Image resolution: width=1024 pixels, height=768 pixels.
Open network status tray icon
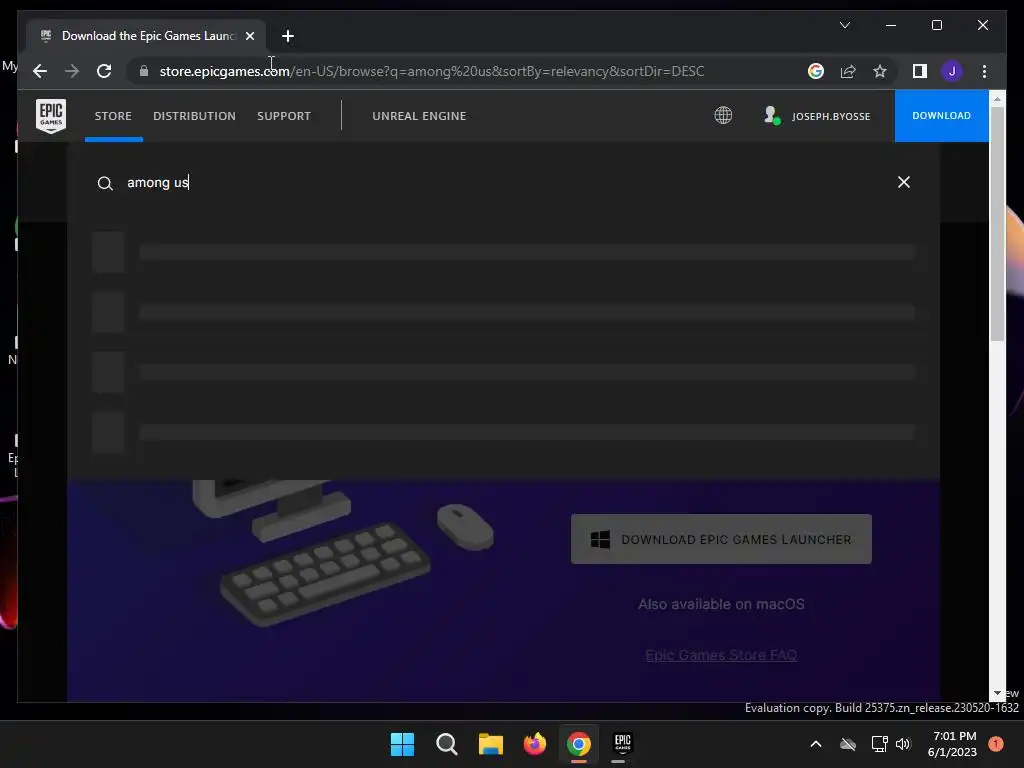coord(879,744)
